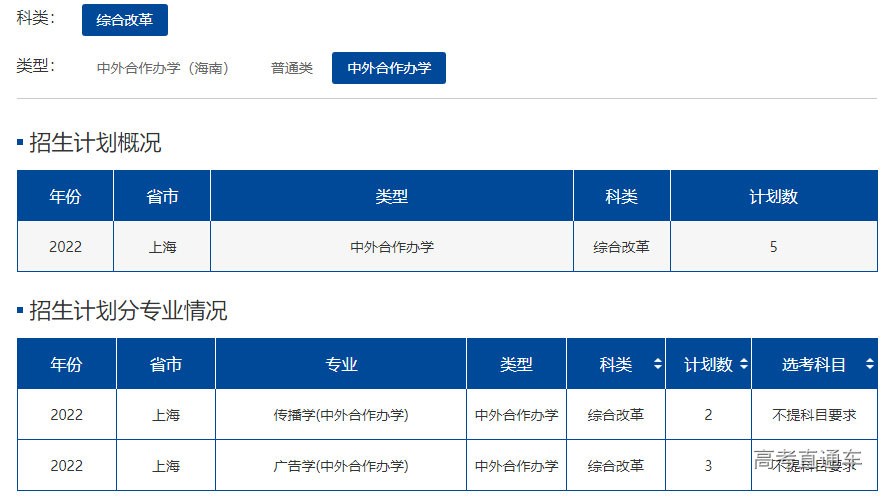Screen dimensions: 891x499
Task: Click 综合改革 in 广告学 row
Action: [x=616, y=466]
